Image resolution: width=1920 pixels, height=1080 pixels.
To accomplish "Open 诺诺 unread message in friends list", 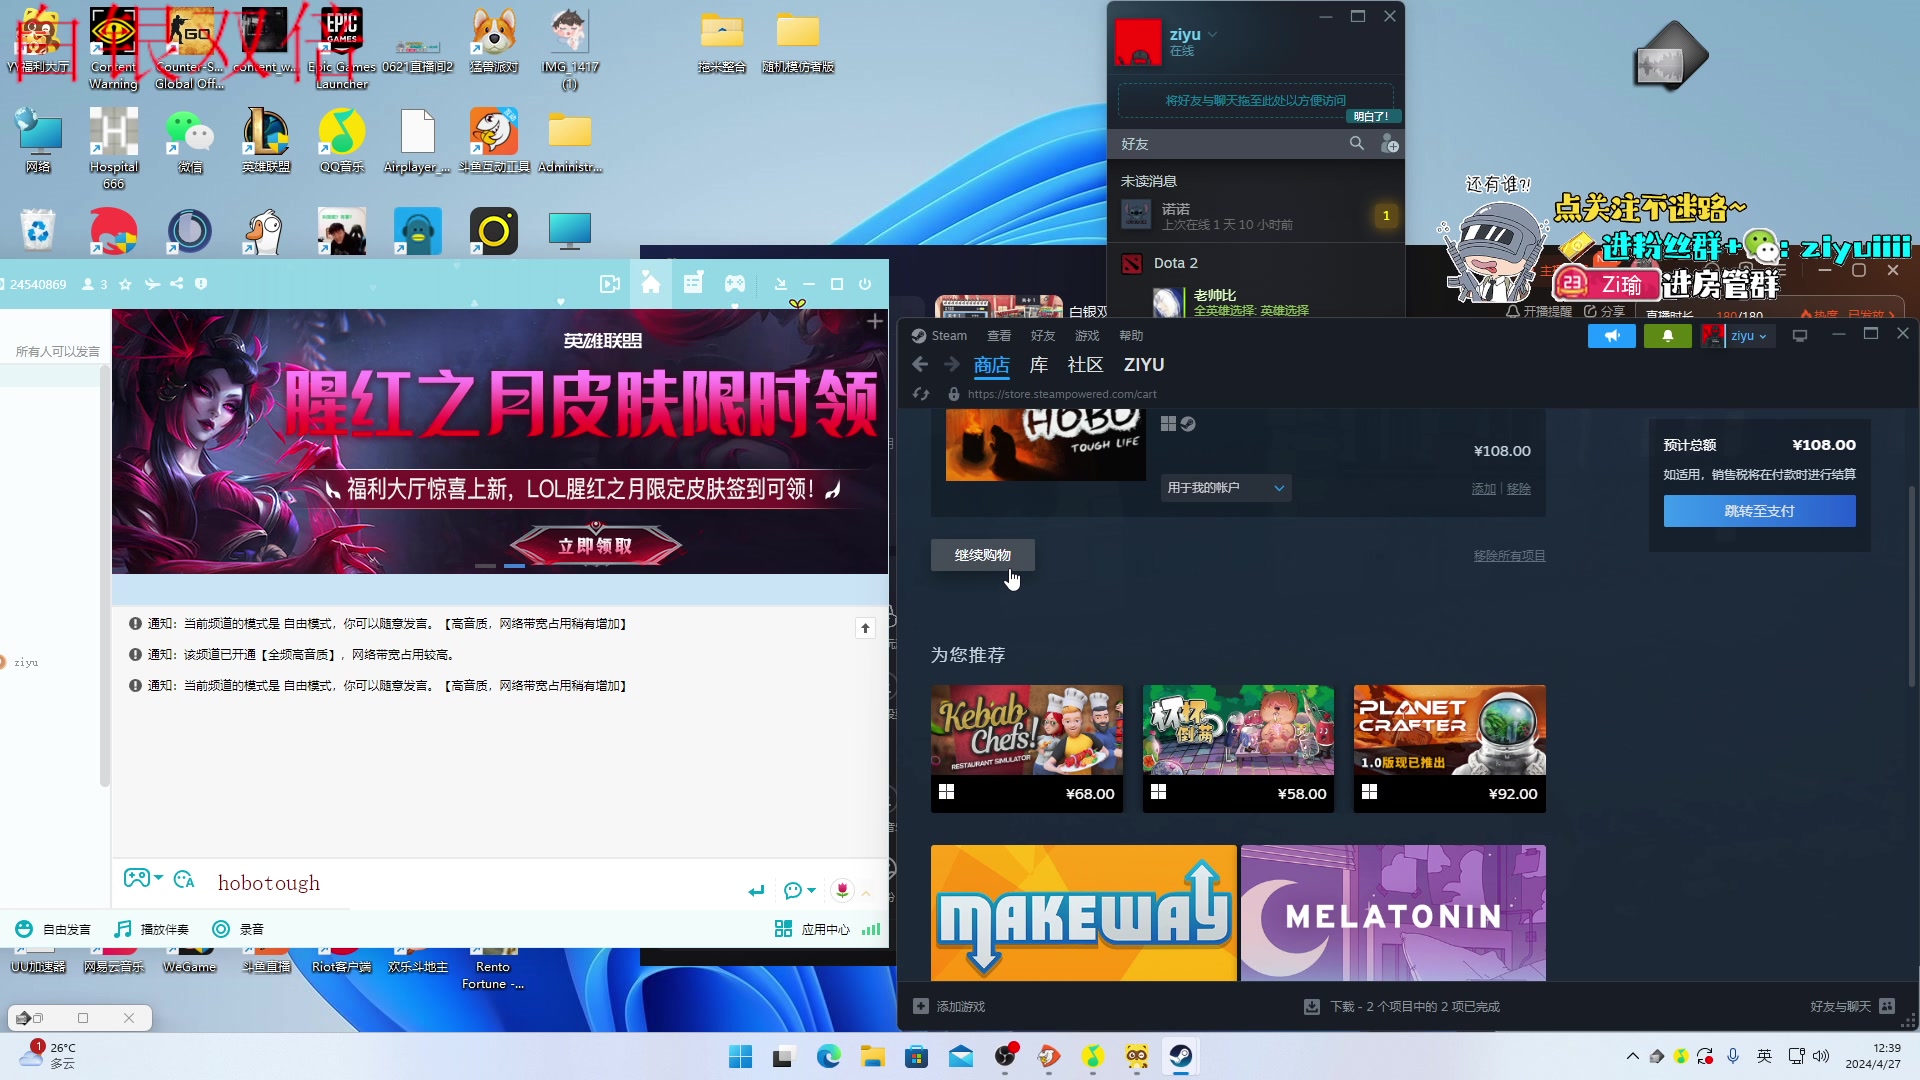I will (x=1255, y=216).
